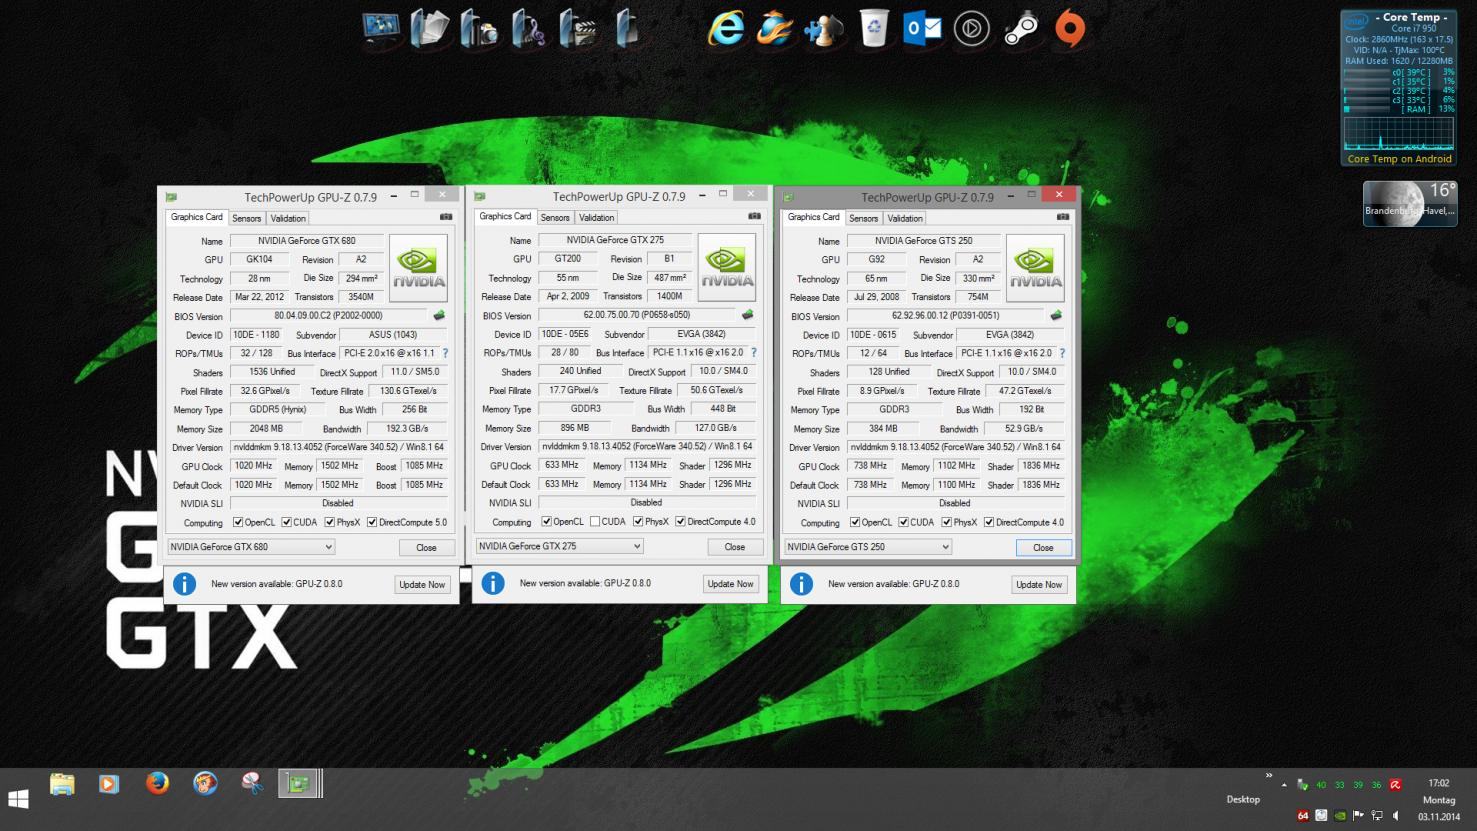Show hidden tray icons with the up arrow
The width and height of the screenshot is (1477, 831).
click(x=1284, y=785)
